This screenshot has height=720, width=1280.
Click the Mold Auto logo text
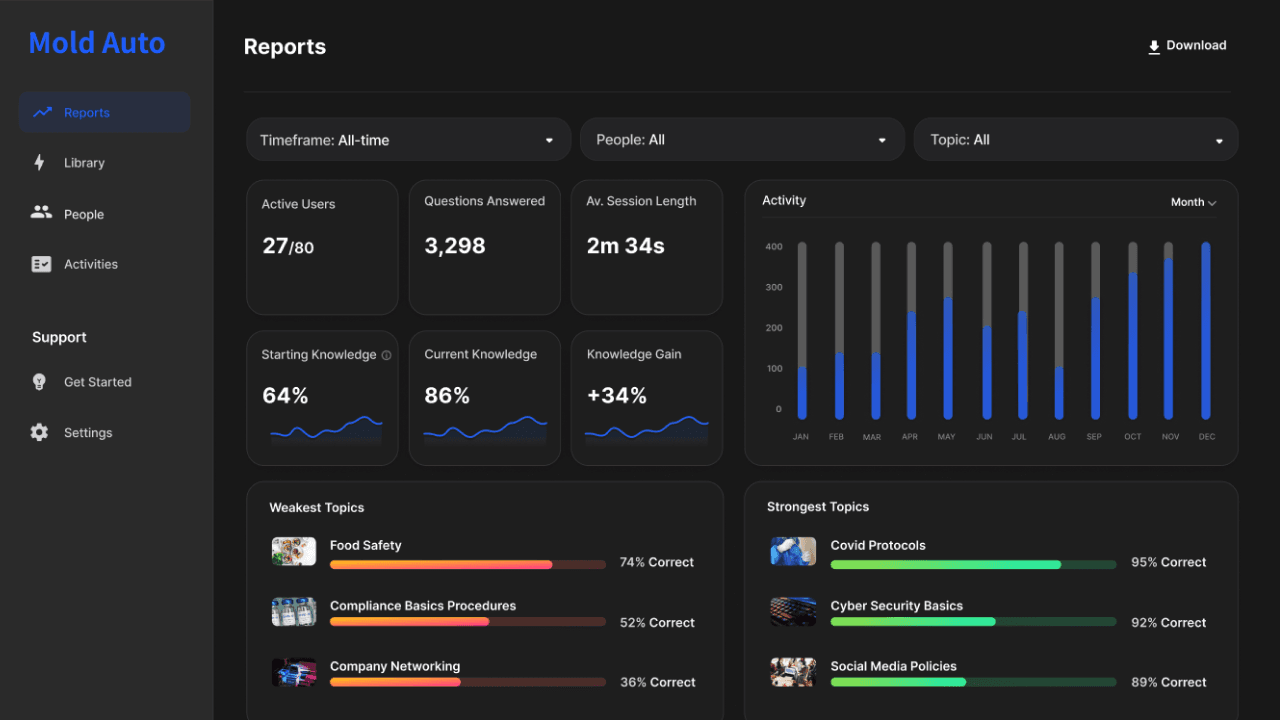point(97,43)
